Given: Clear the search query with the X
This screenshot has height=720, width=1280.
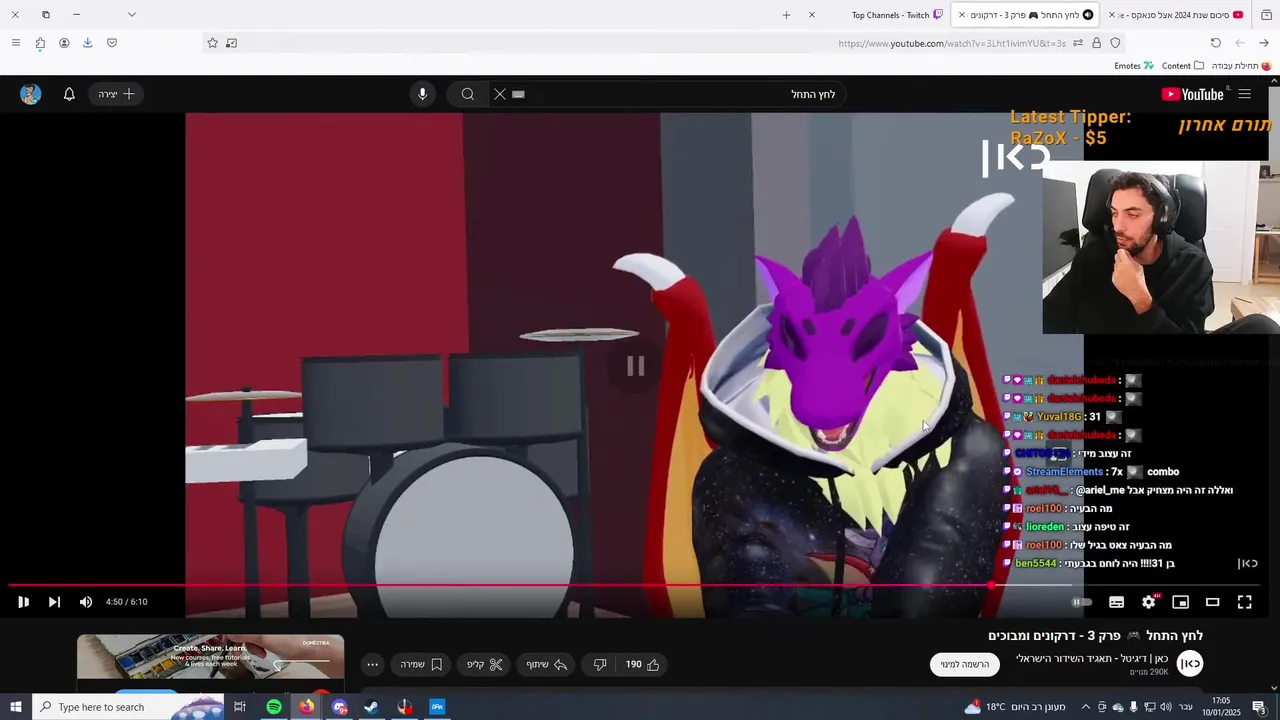Looking at the screenshot, I should tap(500, 94).
